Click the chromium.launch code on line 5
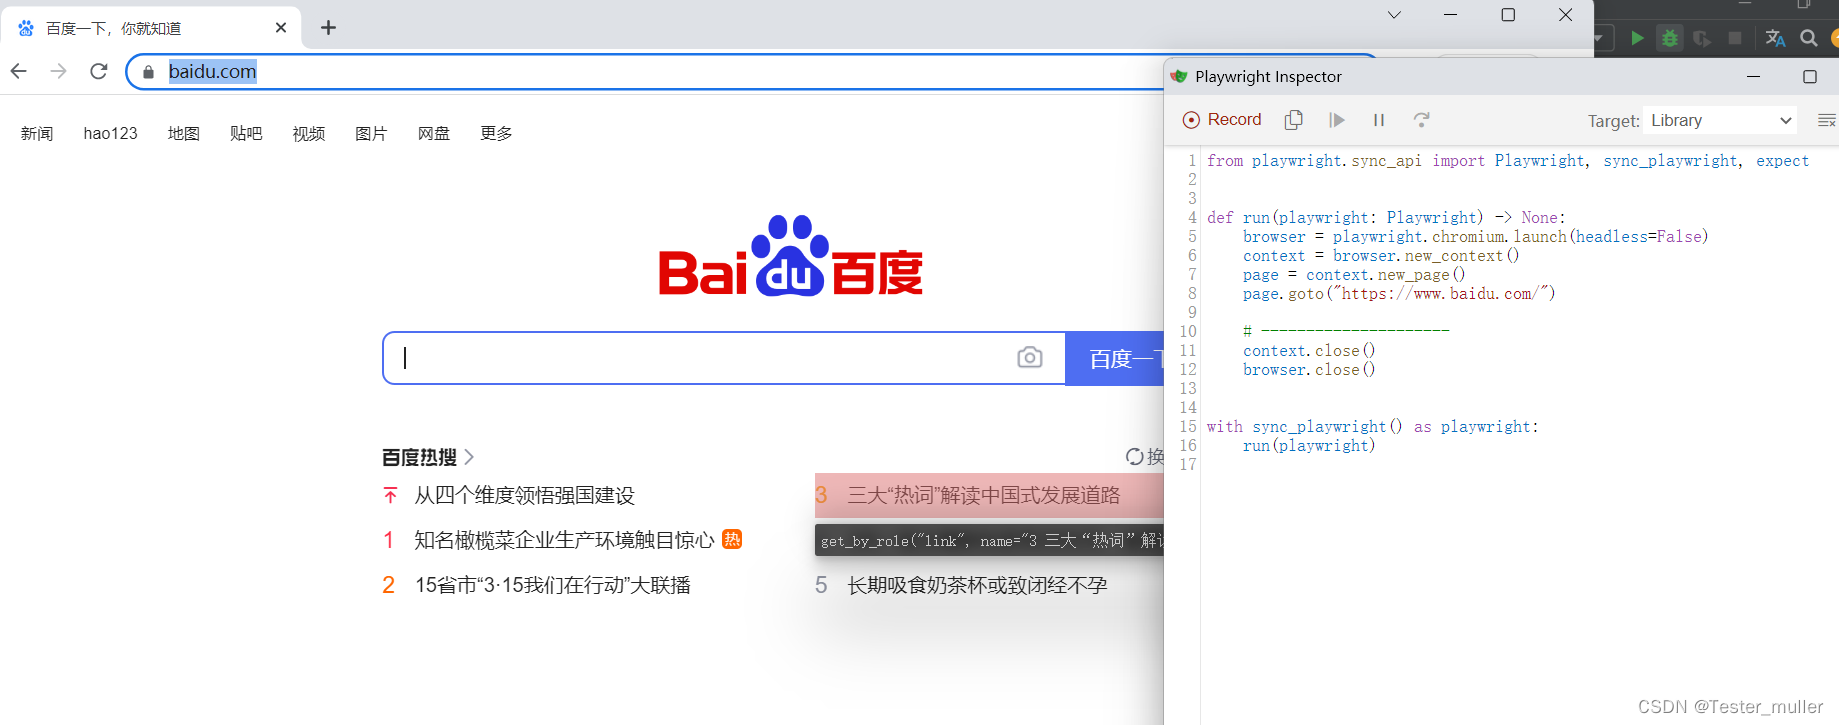 click(x=1476, y=237)
